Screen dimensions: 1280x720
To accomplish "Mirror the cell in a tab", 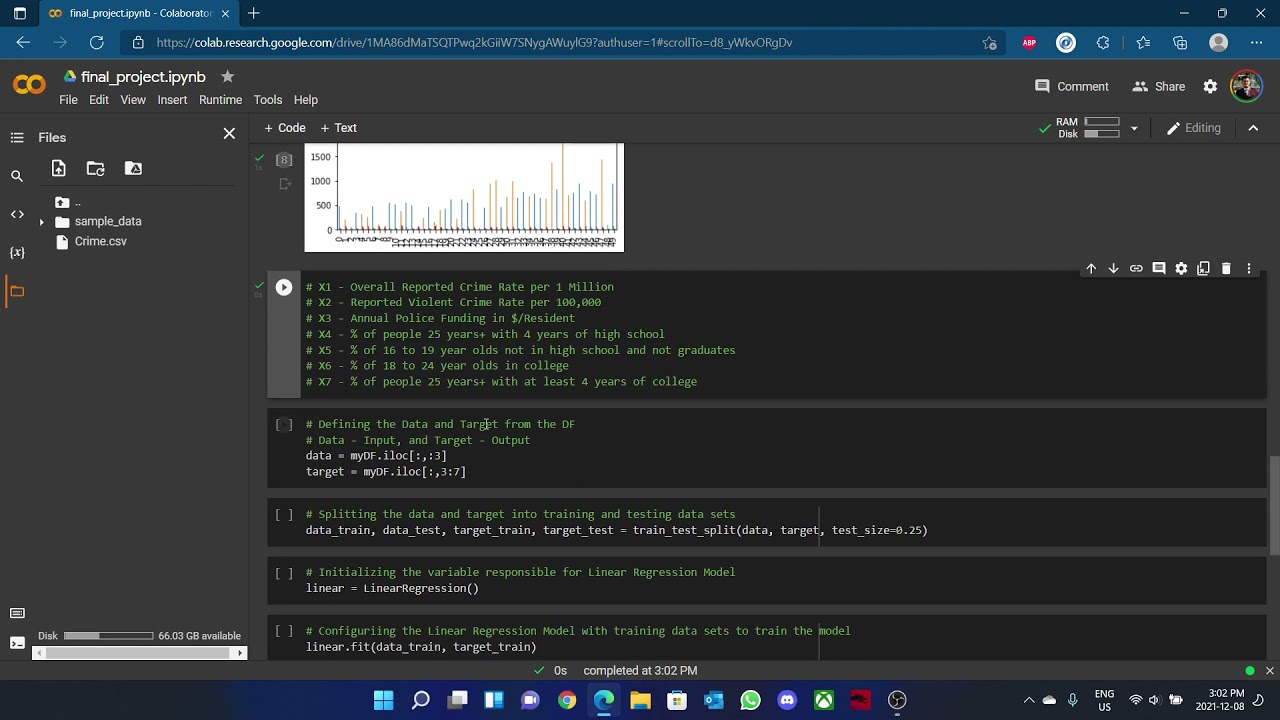I will tap(1203, 269).
